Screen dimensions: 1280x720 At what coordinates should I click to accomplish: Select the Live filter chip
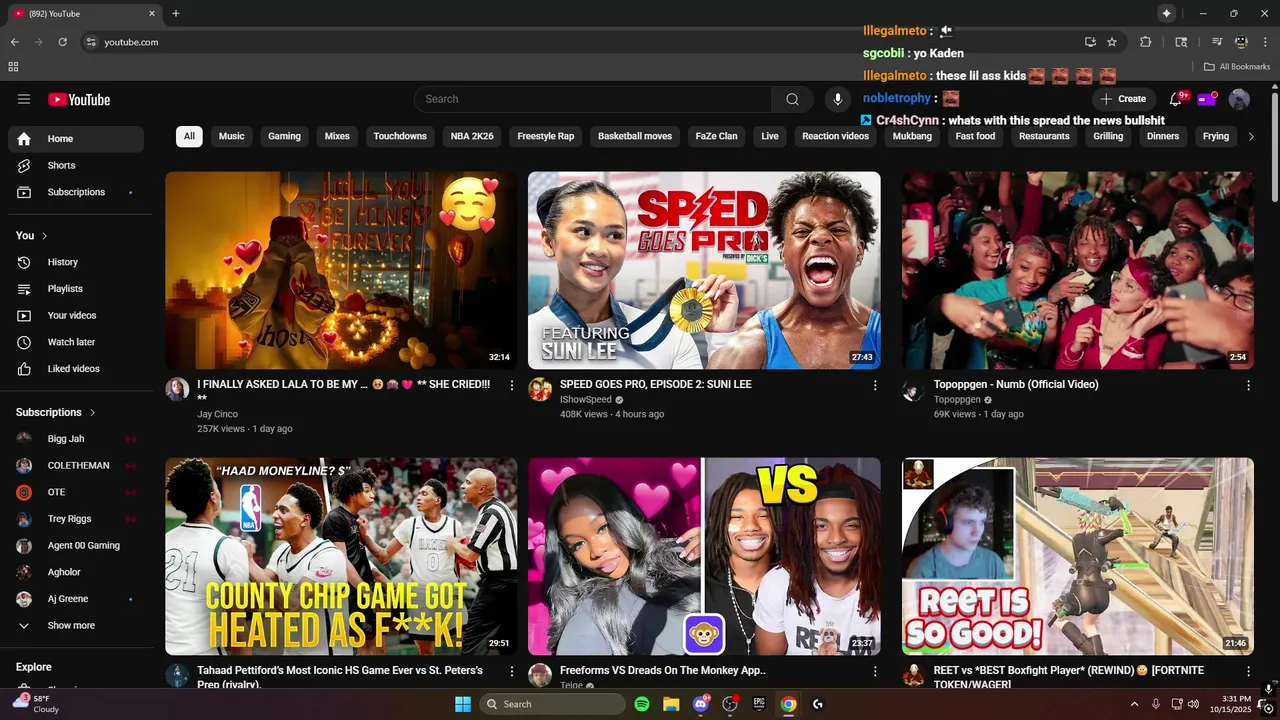[x=770, y=136]
